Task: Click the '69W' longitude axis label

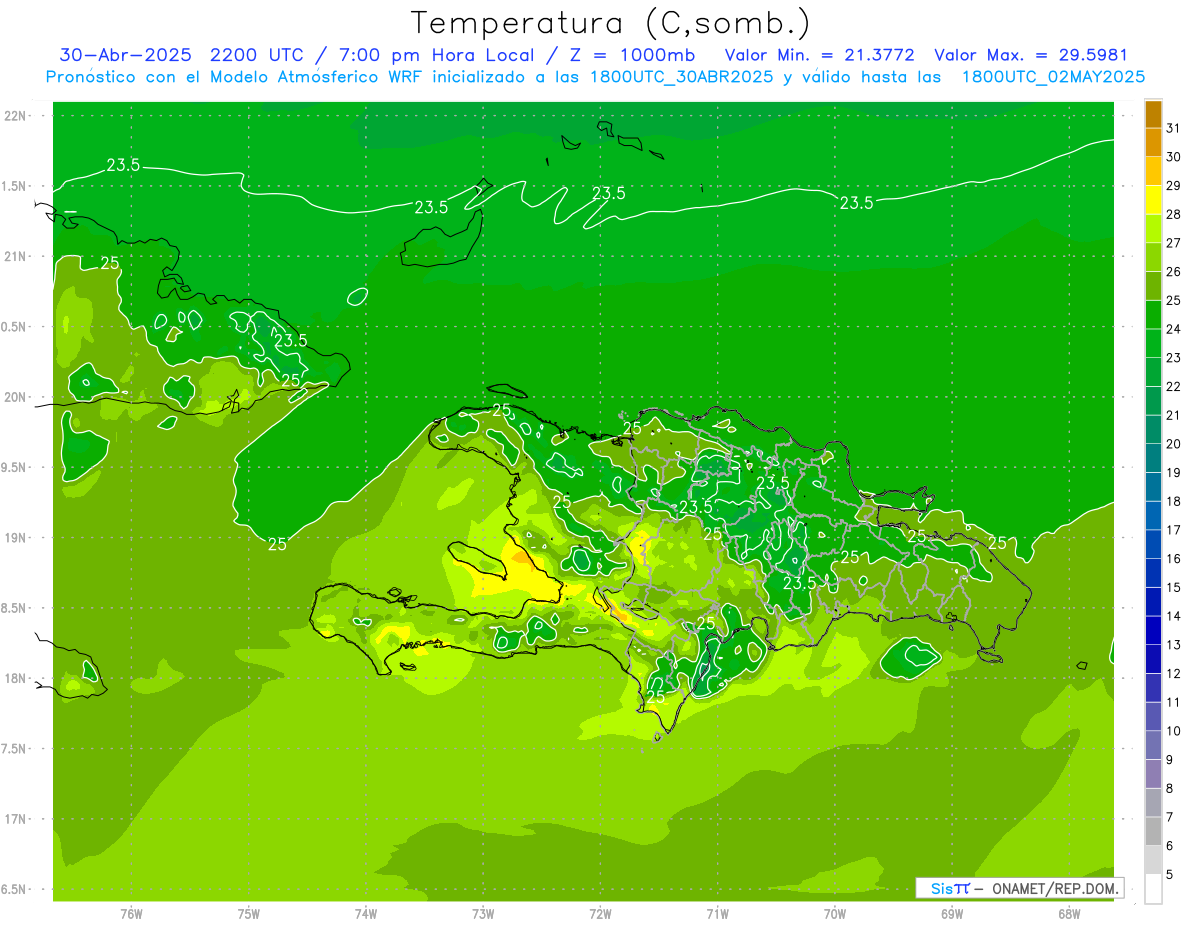Action: pos(952,914)
